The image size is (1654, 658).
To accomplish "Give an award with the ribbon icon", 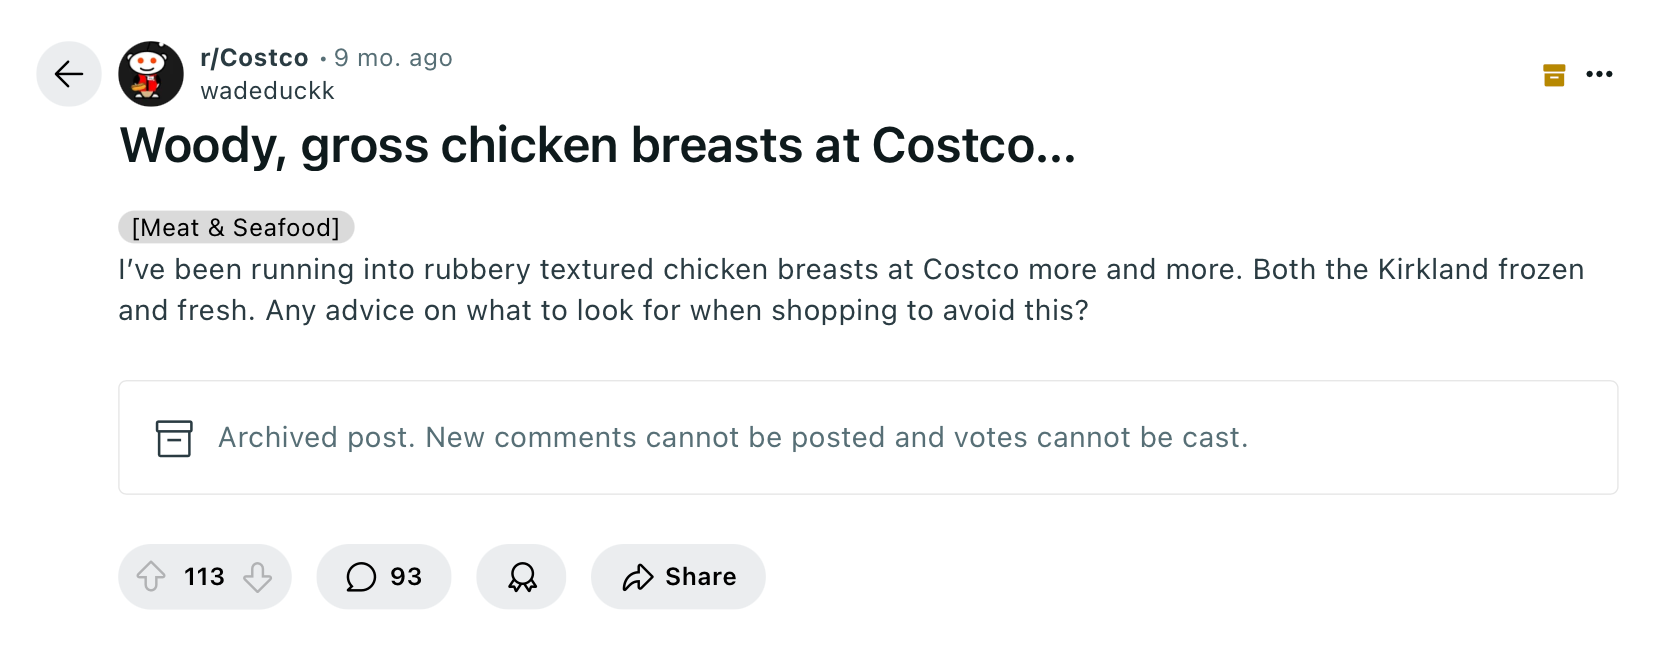I will 522,577.
